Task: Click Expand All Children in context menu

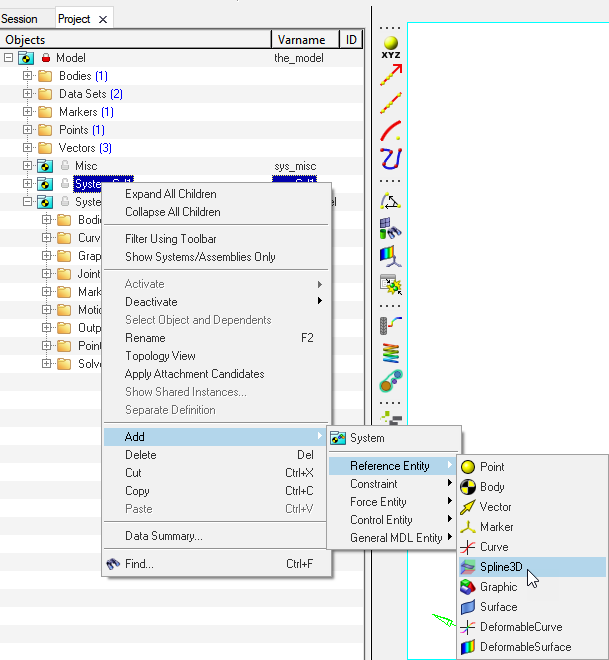Action: point(170,194)
